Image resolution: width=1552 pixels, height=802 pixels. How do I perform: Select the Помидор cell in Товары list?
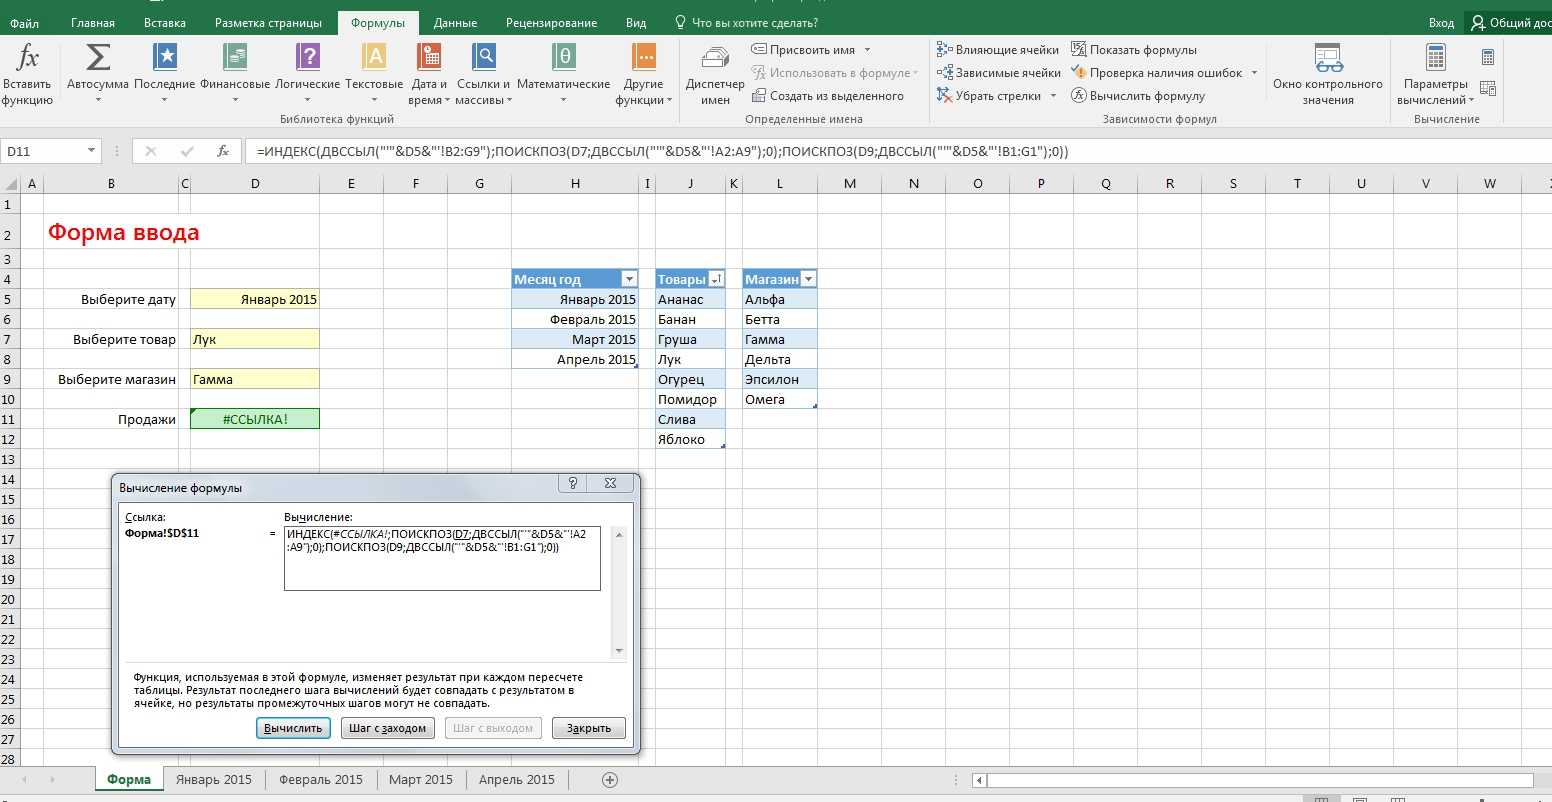(x=690, y=399)
